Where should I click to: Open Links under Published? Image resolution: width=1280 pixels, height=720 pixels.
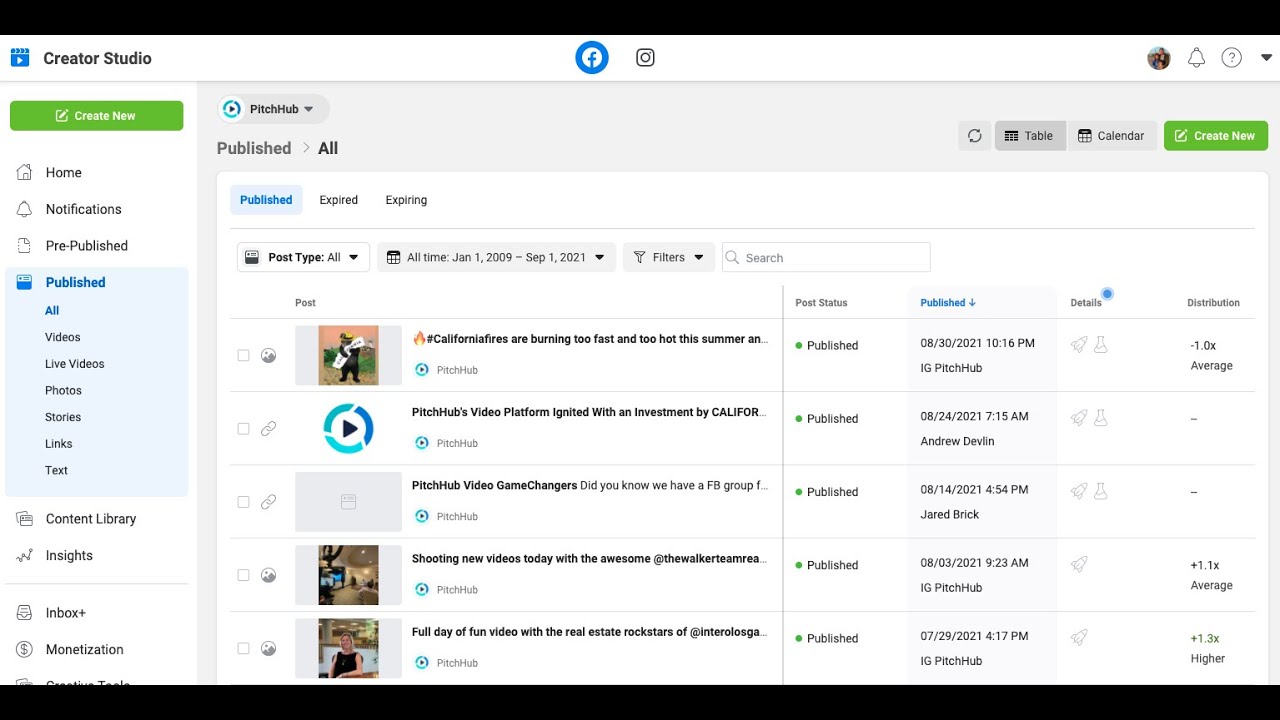(x=59, y=443)
